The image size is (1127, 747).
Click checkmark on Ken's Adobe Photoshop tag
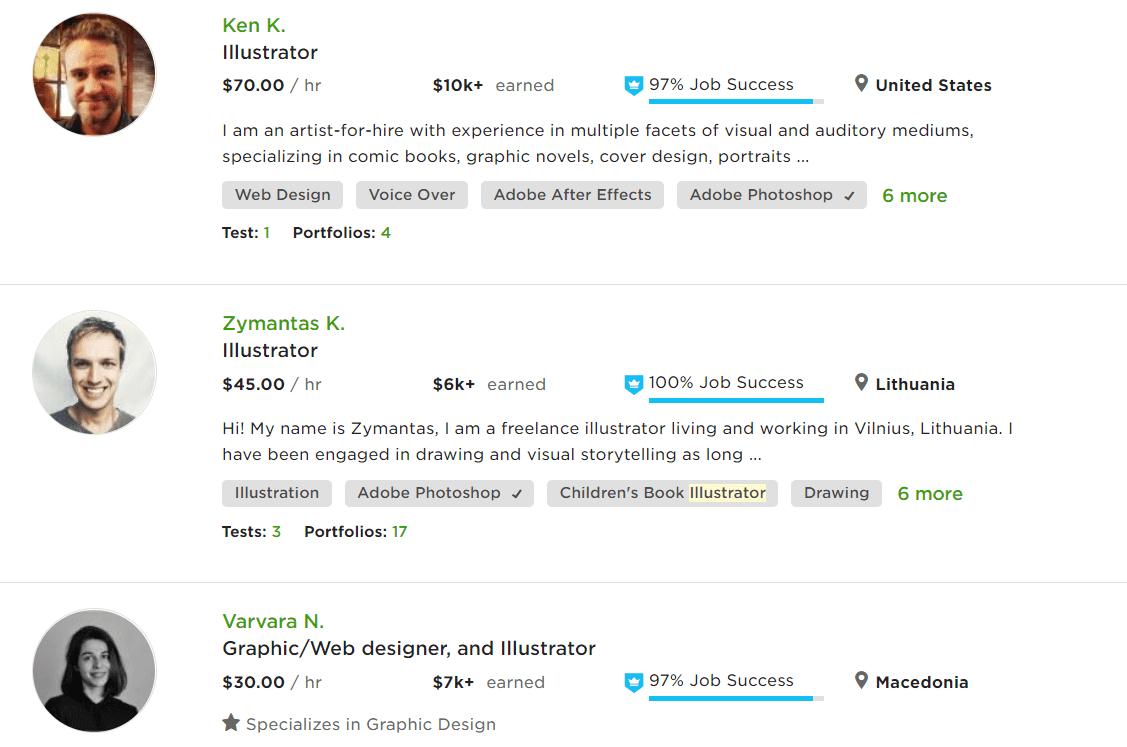click(850, 196)
